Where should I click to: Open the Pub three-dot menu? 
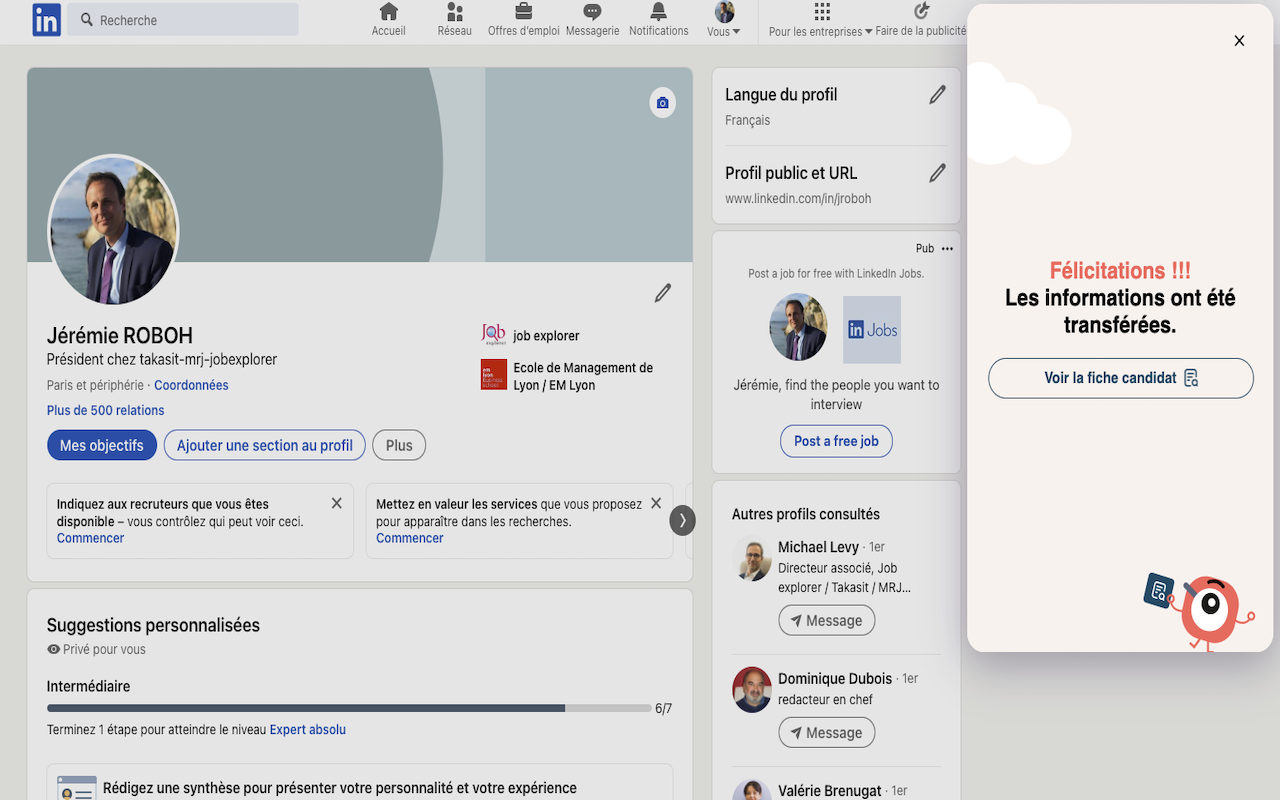947,248
